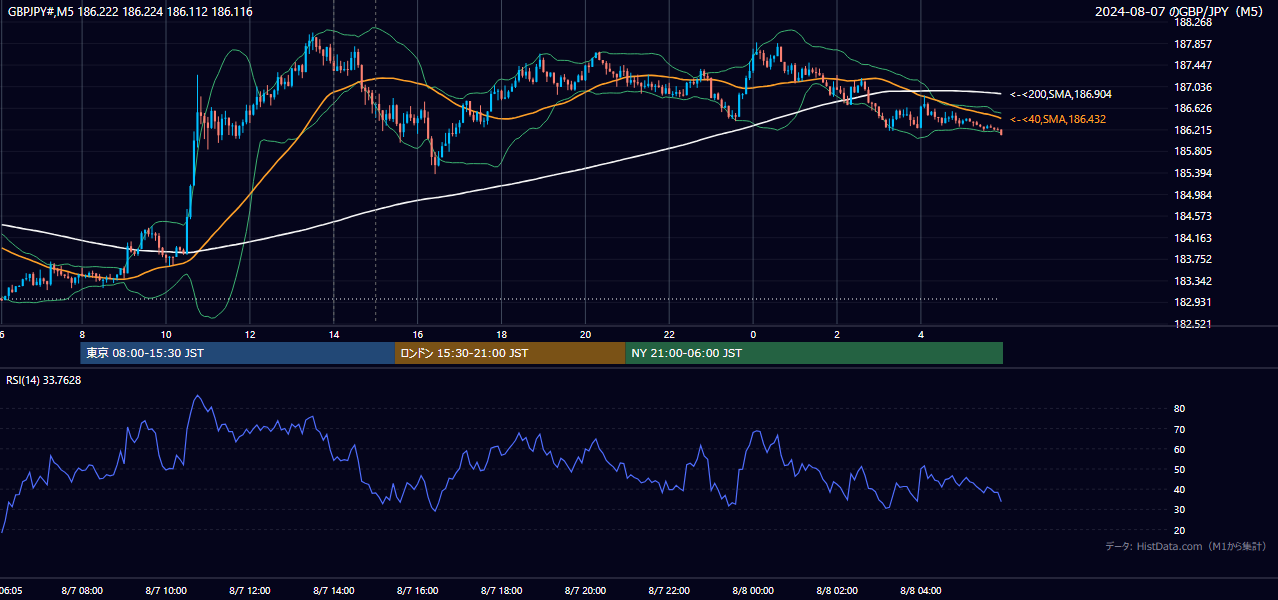Click price axis value 185.394
Image resolution: width=1278 pixels, height=600 pixels.
[x=1193, y=173]
